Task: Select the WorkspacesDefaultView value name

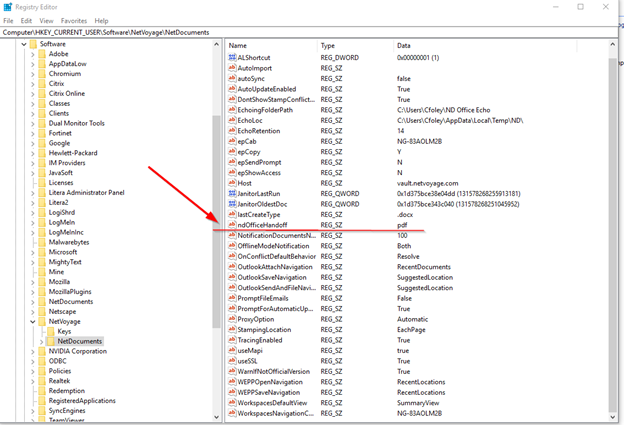Action: coord(272,403)
